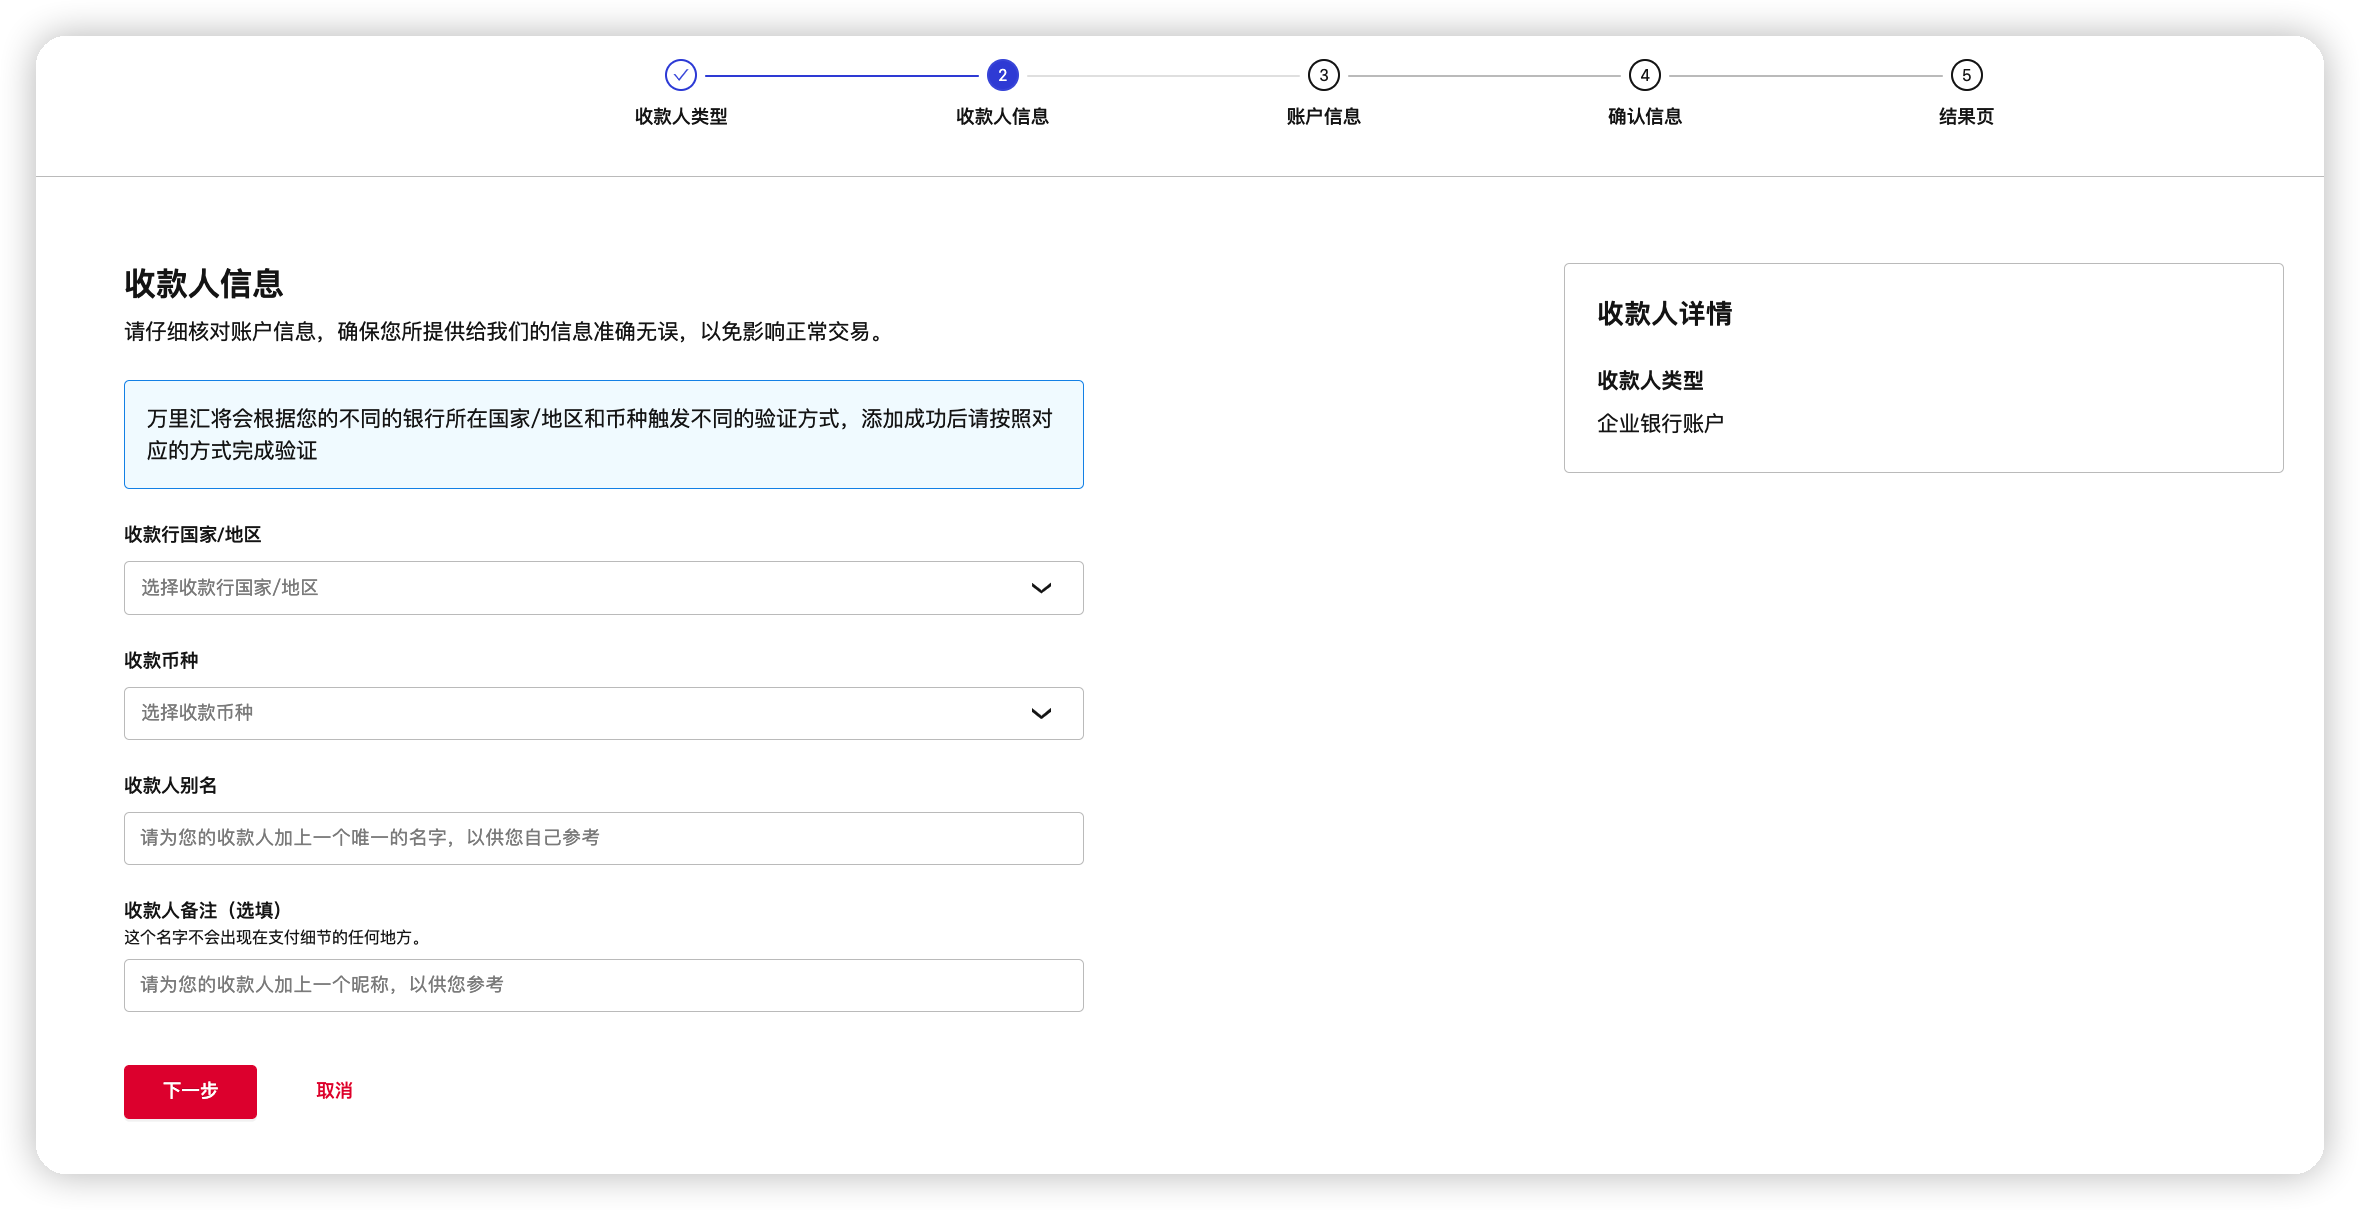
Task: Click step 5 circle in progress bar
Action: [x=1966, y=75]
